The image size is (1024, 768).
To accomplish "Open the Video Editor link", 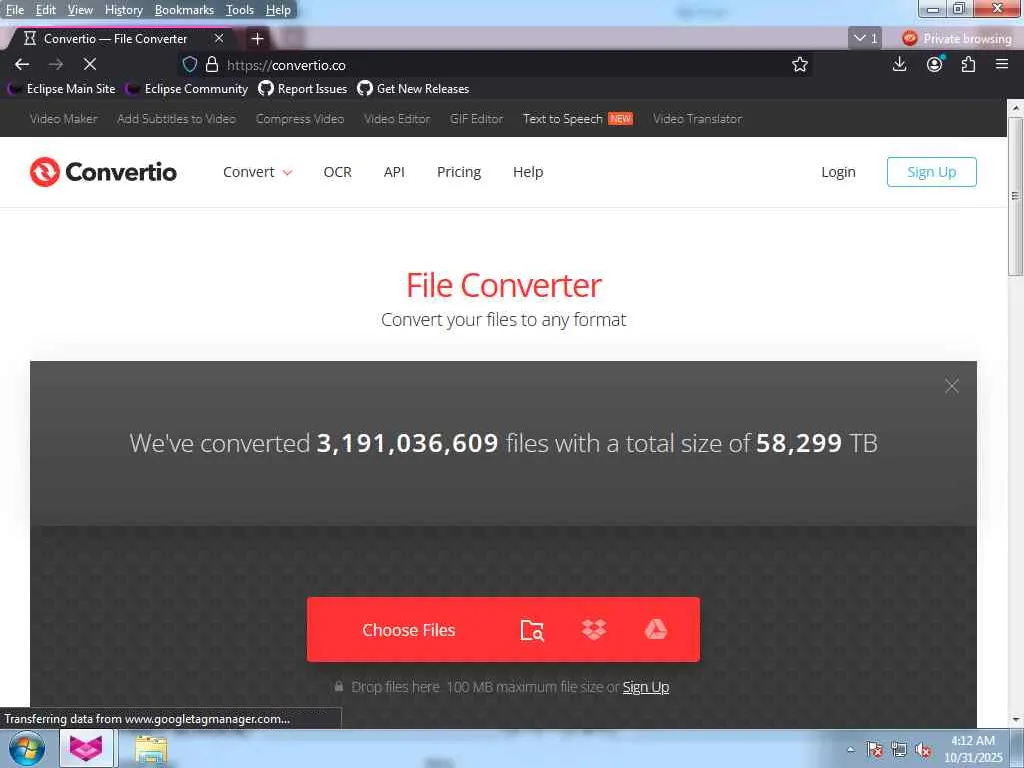I will pyautogui.click(x=397, y=119).
